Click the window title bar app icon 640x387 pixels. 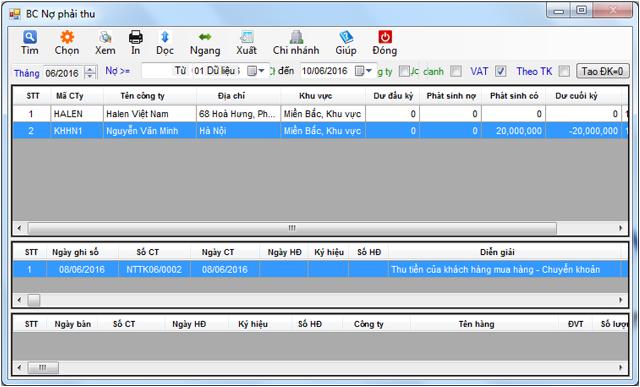[x=15, y=14]
